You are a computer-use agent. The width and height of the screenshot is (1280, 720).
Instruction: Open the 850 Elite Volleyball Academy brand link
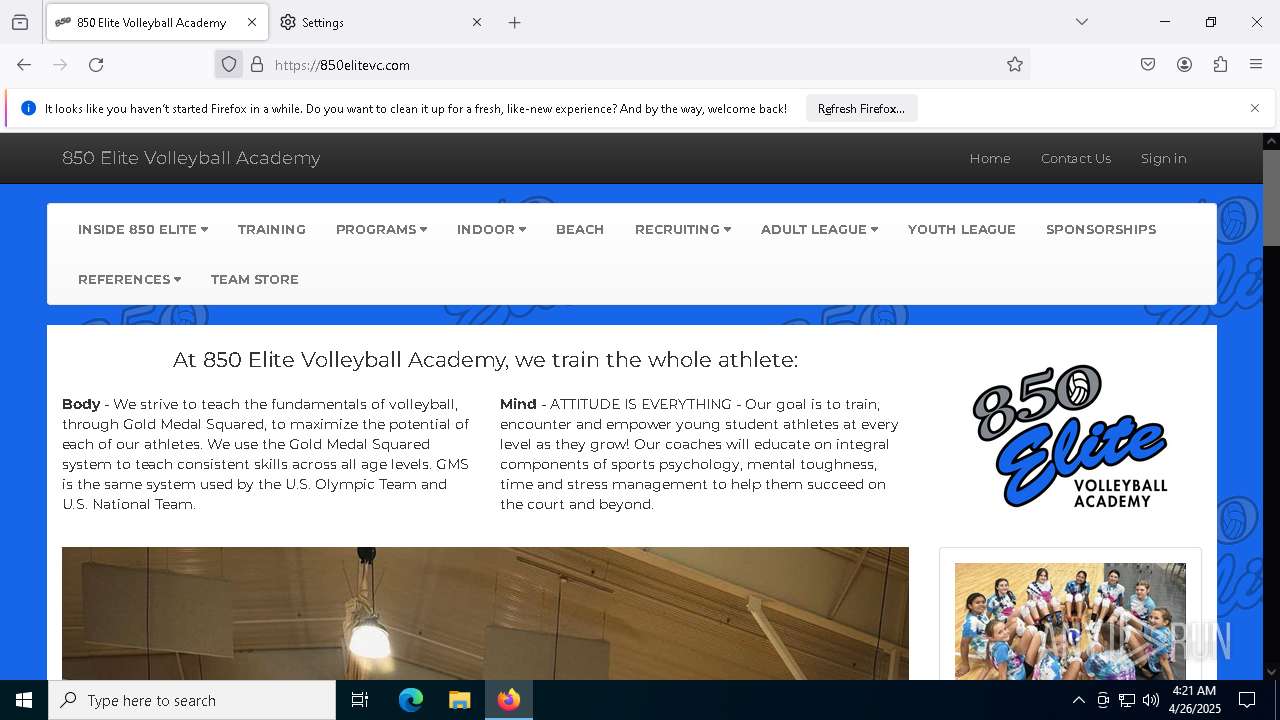pyautogui.click(x=191, y=158)
